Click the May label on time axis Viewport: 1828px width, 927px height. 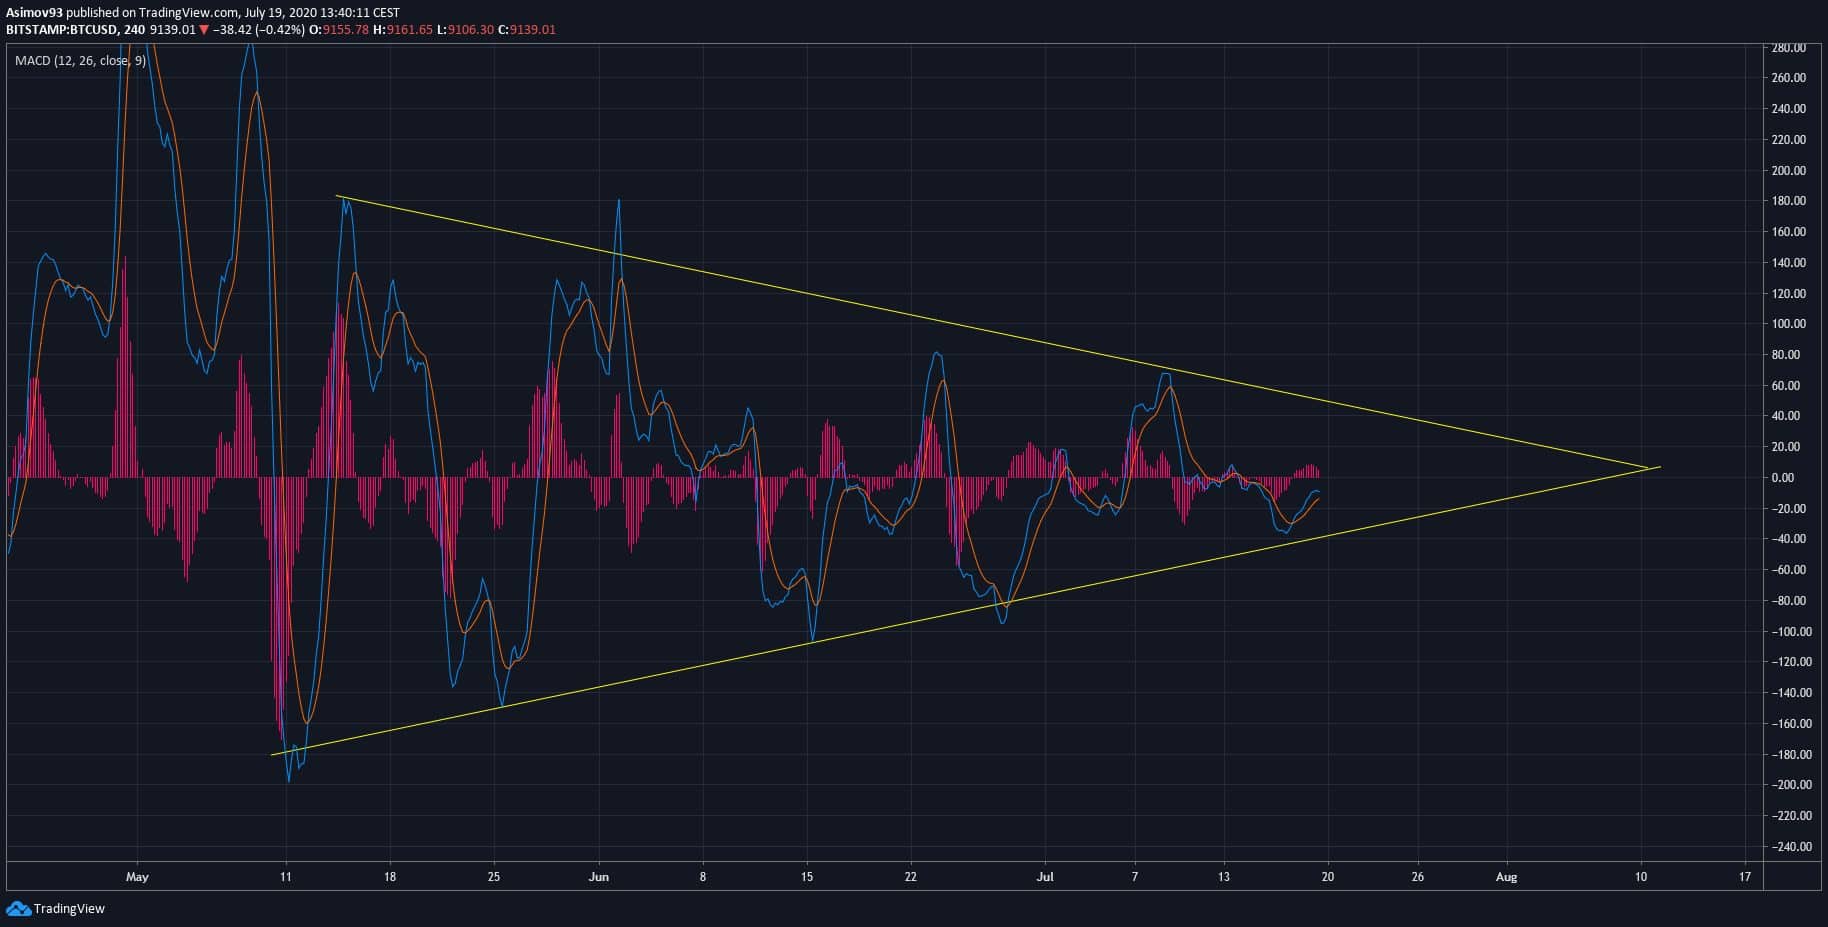click(x=137, y=877)
